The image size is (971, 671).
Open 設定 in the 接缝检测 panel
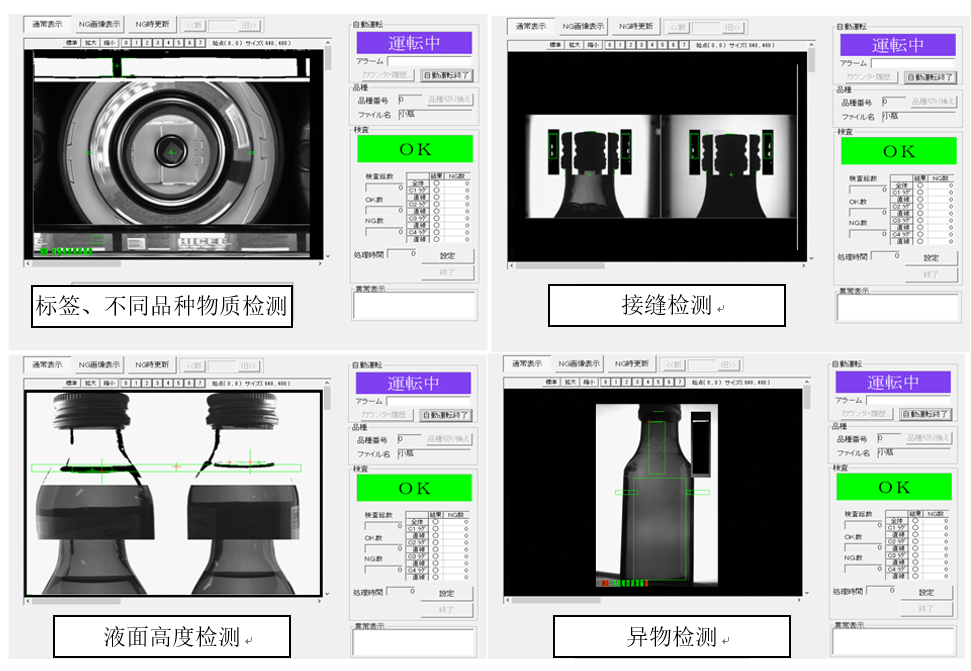point(931,258)
